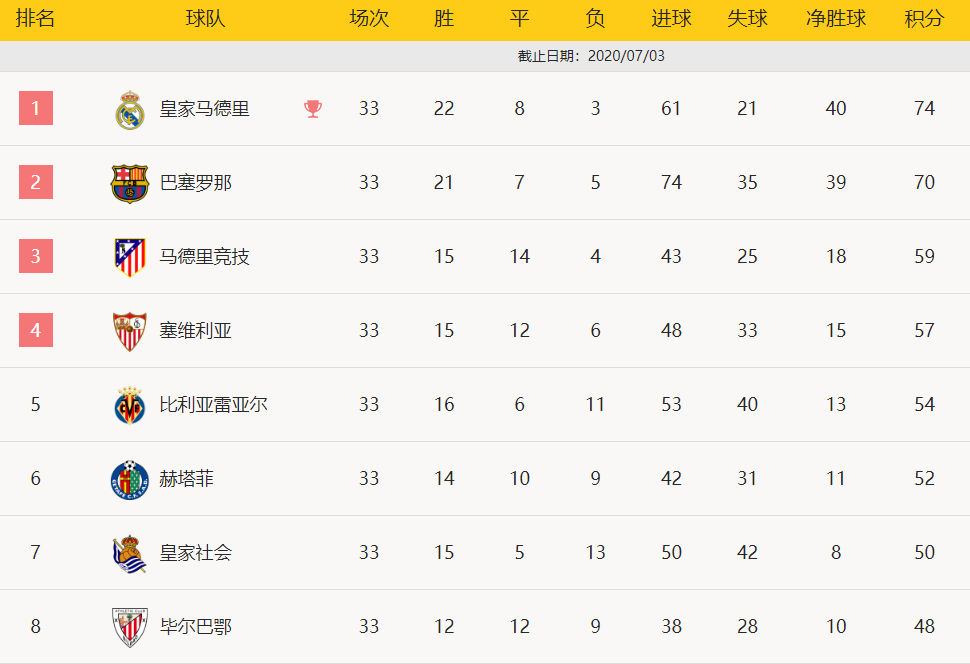Click the Real Sociedad club crest
The width and height of the screenshot is (970, 664).
[130, 554]
